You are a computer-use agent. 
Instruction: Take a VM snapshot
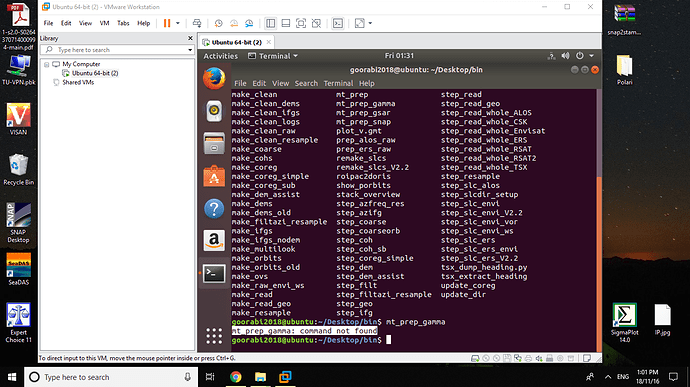coord(218,23)
